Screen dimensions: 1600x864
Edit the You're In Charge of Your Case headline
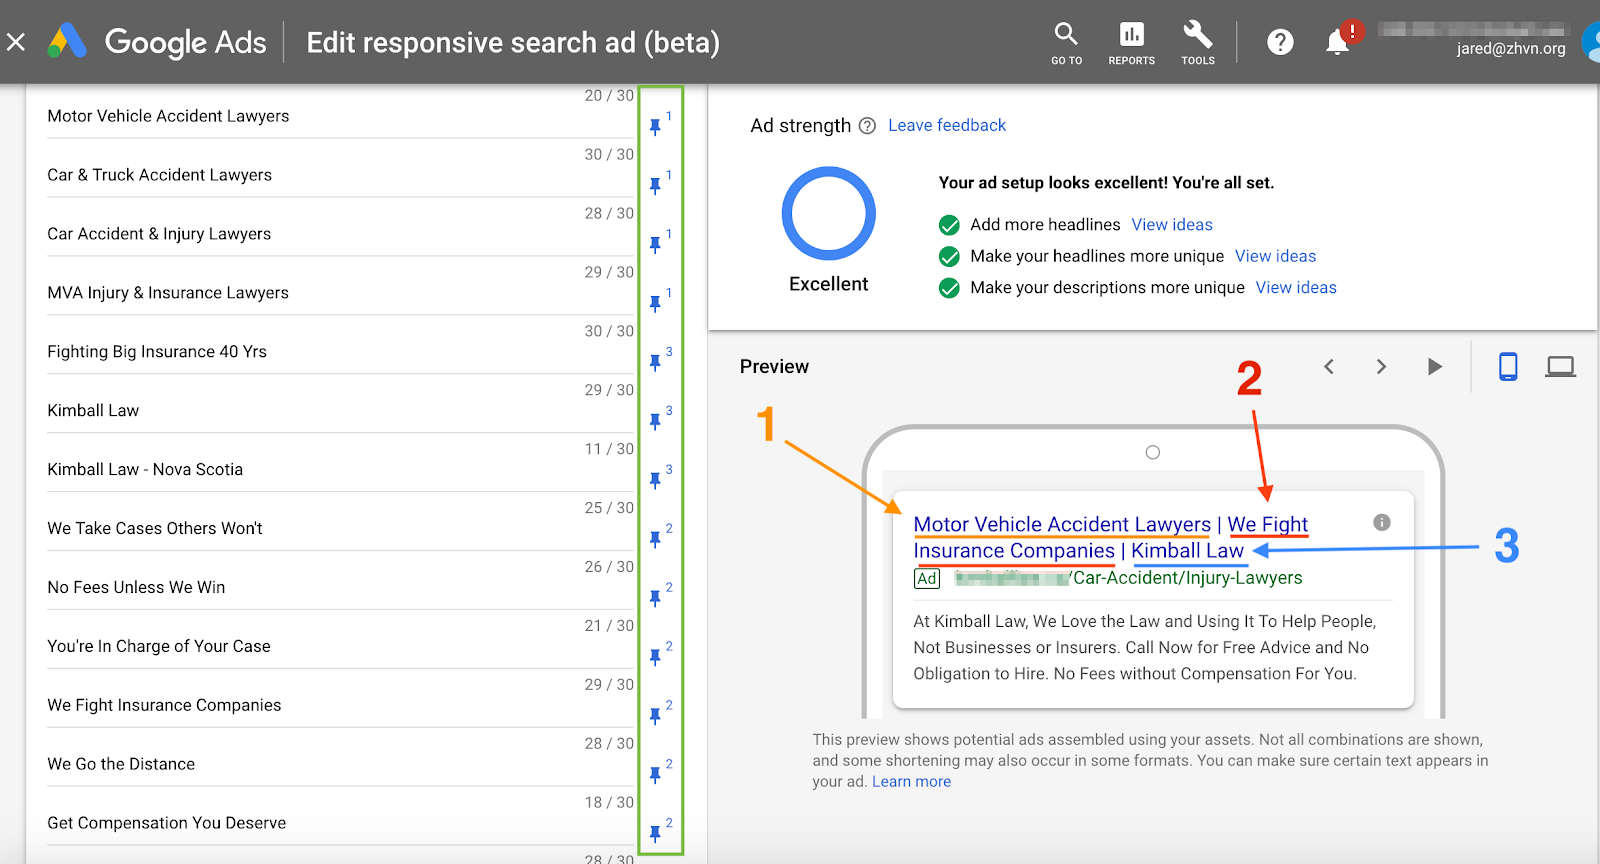click(340, 647)
